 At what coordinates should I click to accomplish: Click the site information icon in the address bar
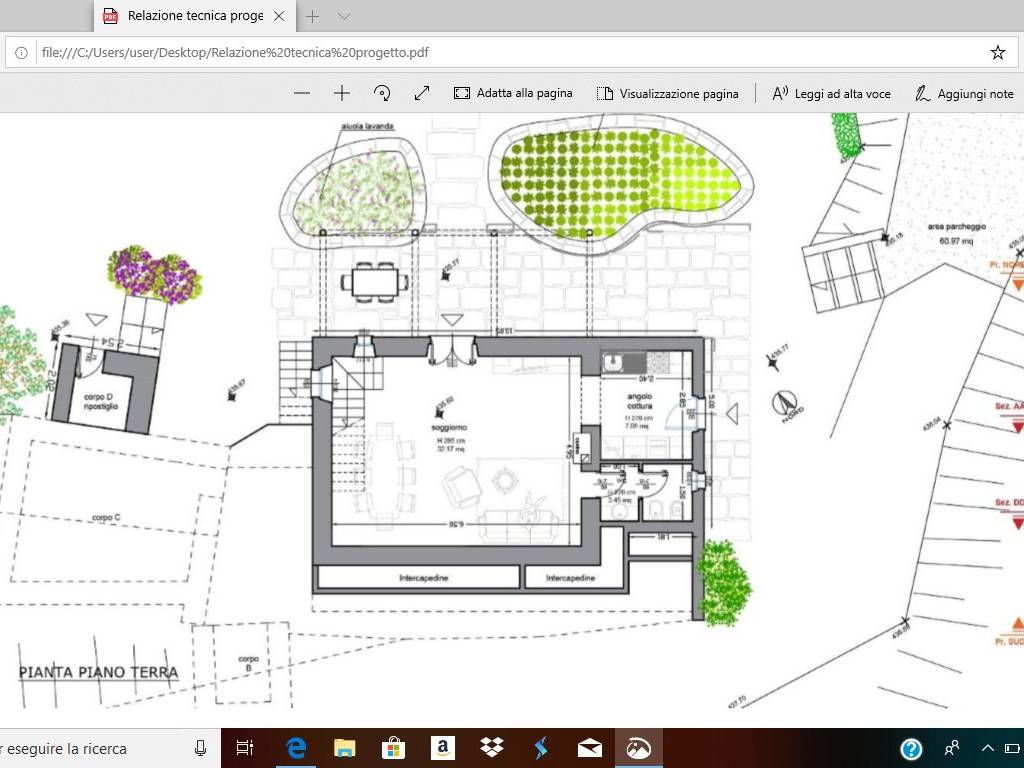point(21,52)
